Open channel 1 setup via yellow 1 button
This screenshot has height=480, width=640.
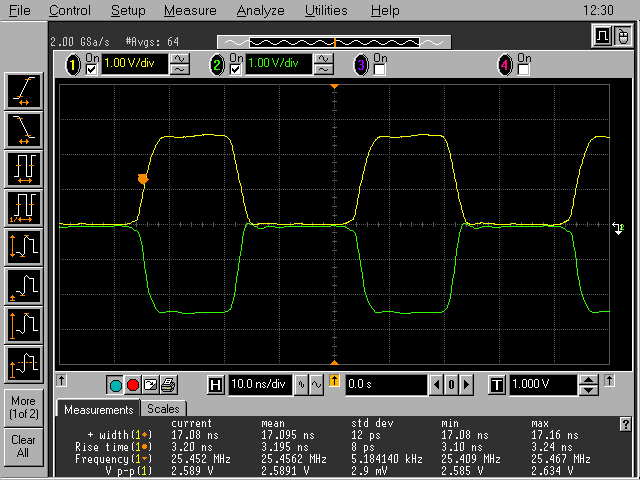[73, 65]
